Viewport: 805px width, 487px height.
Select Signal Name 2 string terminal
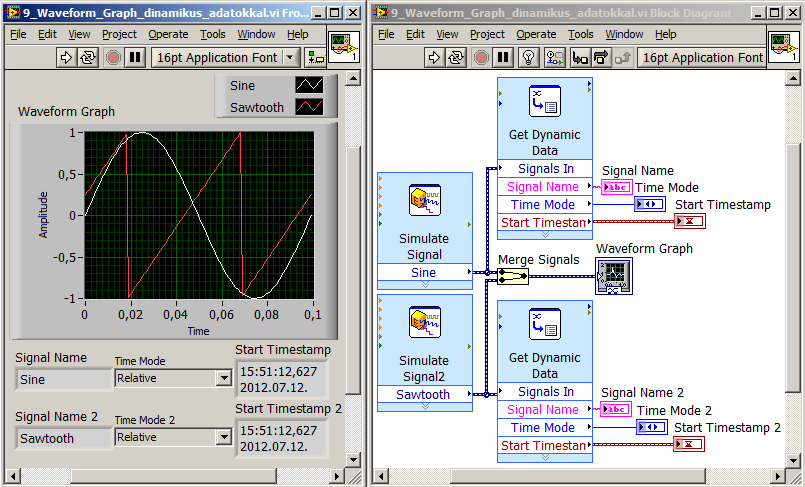(616, 410)
